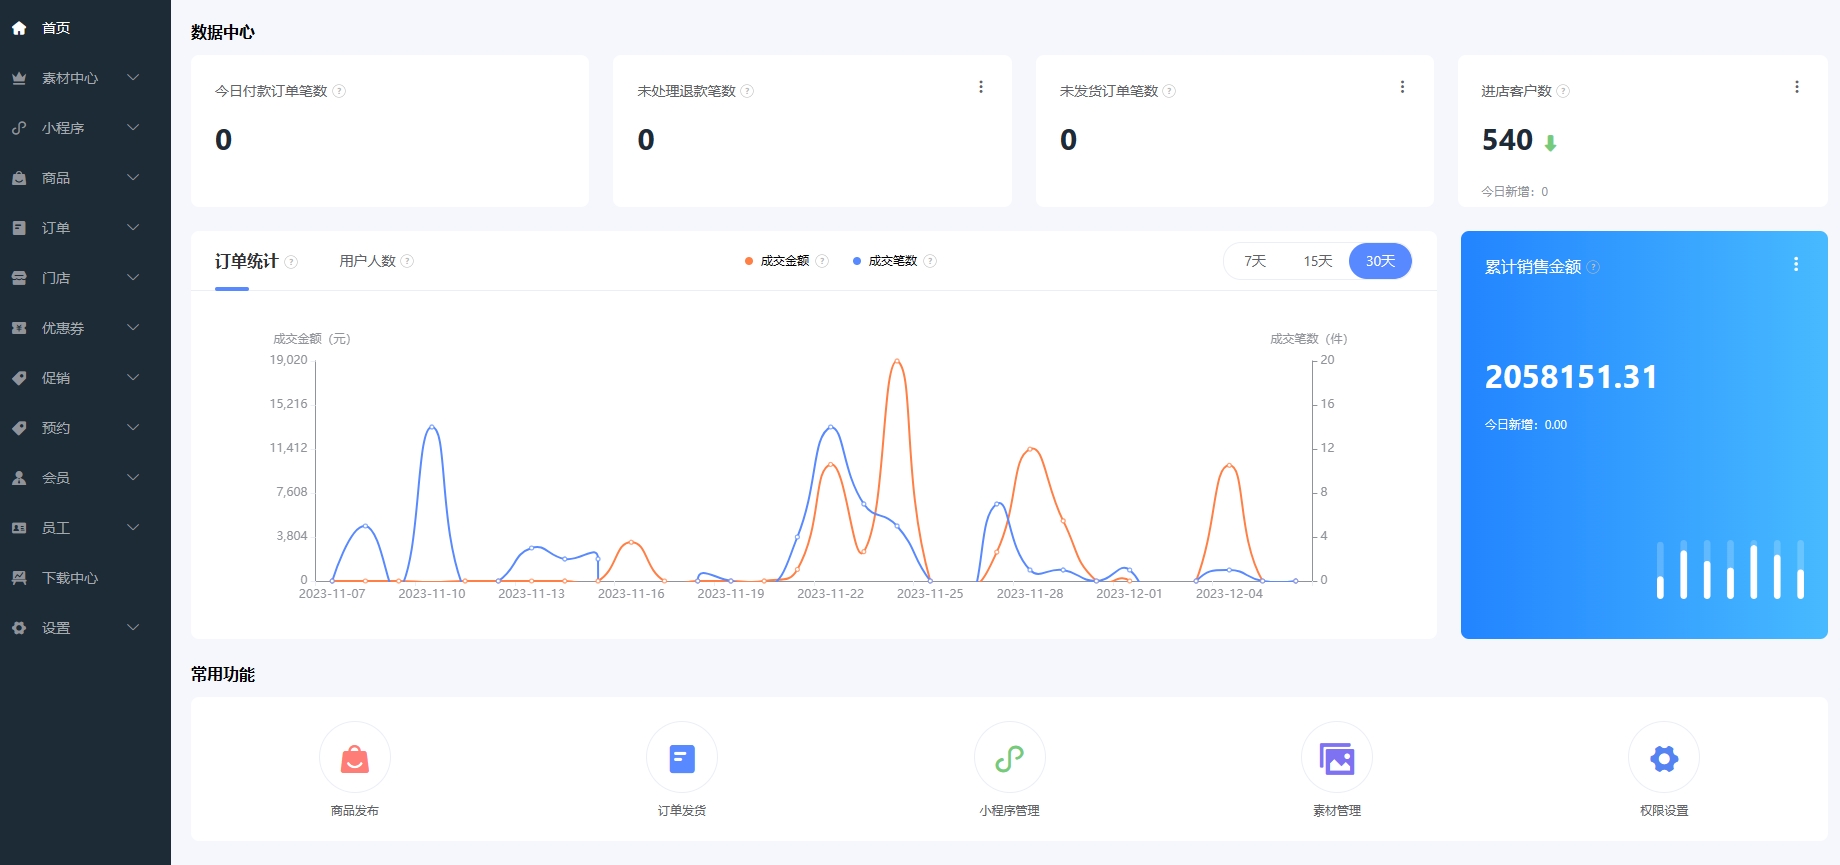Image resolution: width=1840 pixels, height=865 pixels.
Task: Open help tooltip for 累计销售金额
Action: (1593, 267)
